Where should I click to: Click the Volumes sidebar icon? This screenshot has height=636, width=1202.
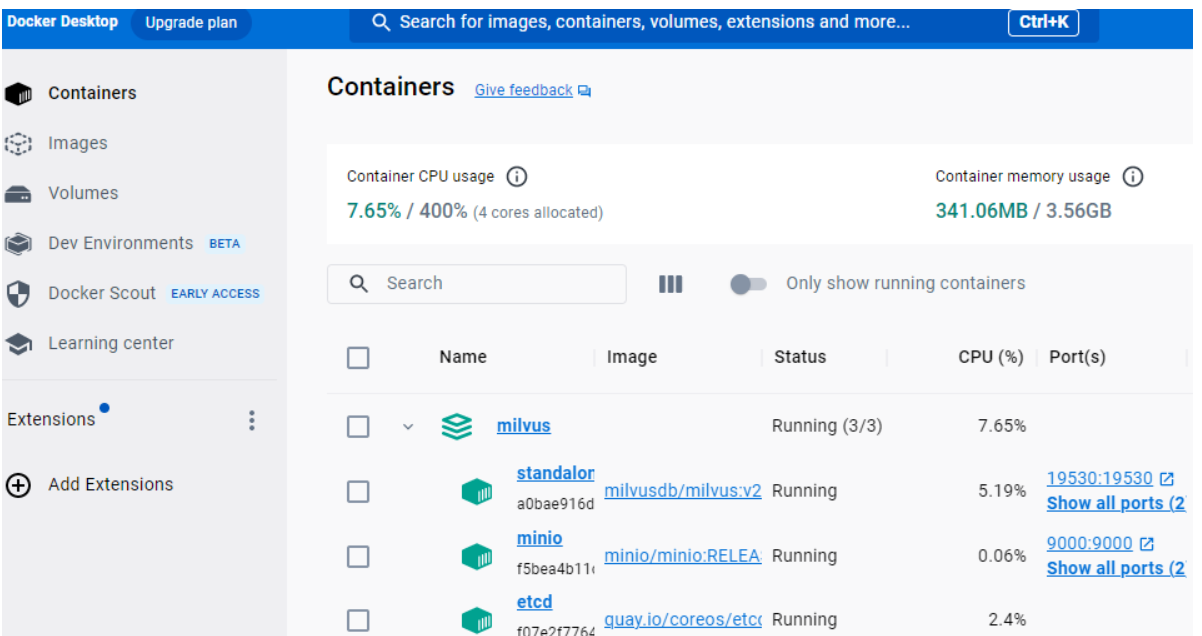(19, 194)
